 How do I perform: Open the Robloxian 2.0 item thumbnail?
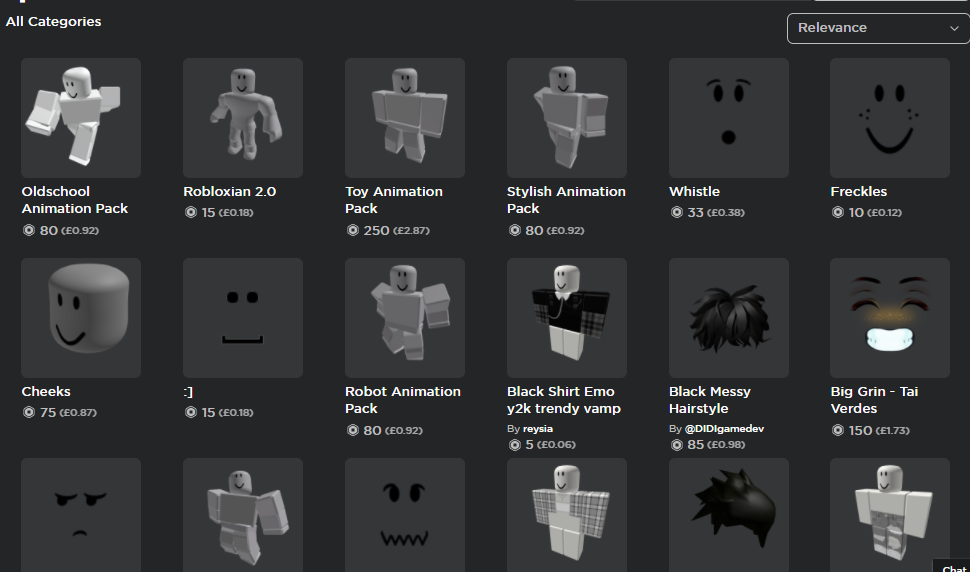pos(243,118)
